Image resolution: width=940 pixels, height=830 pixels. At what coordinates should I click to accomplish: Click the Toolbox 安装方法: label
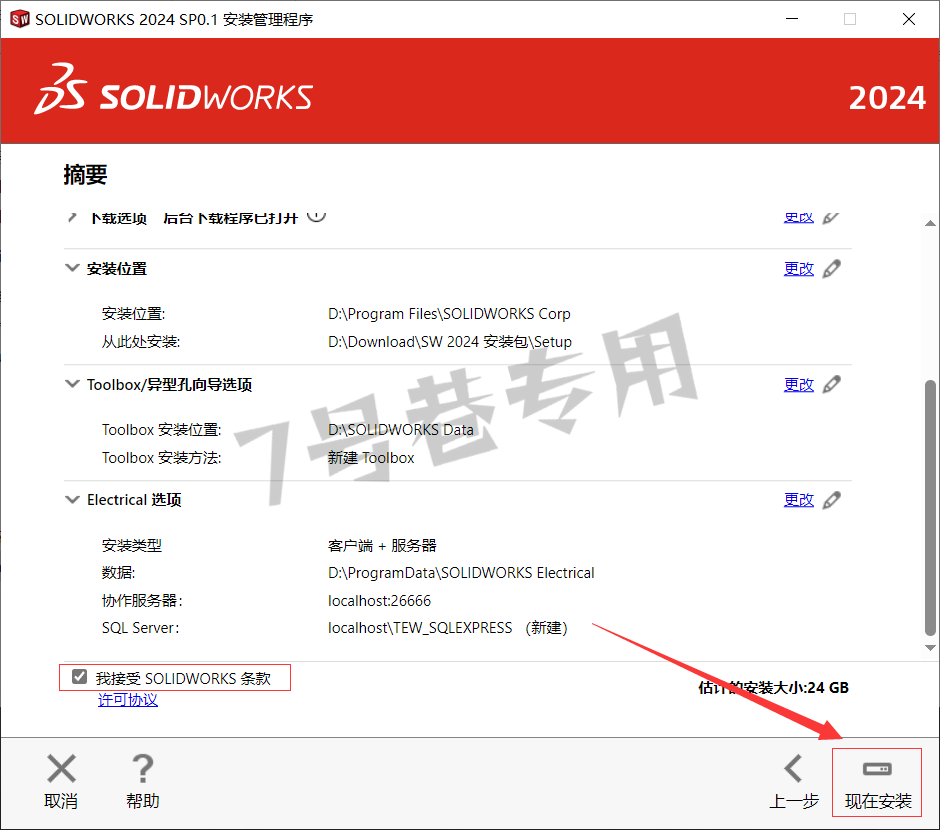coord(161,458)
